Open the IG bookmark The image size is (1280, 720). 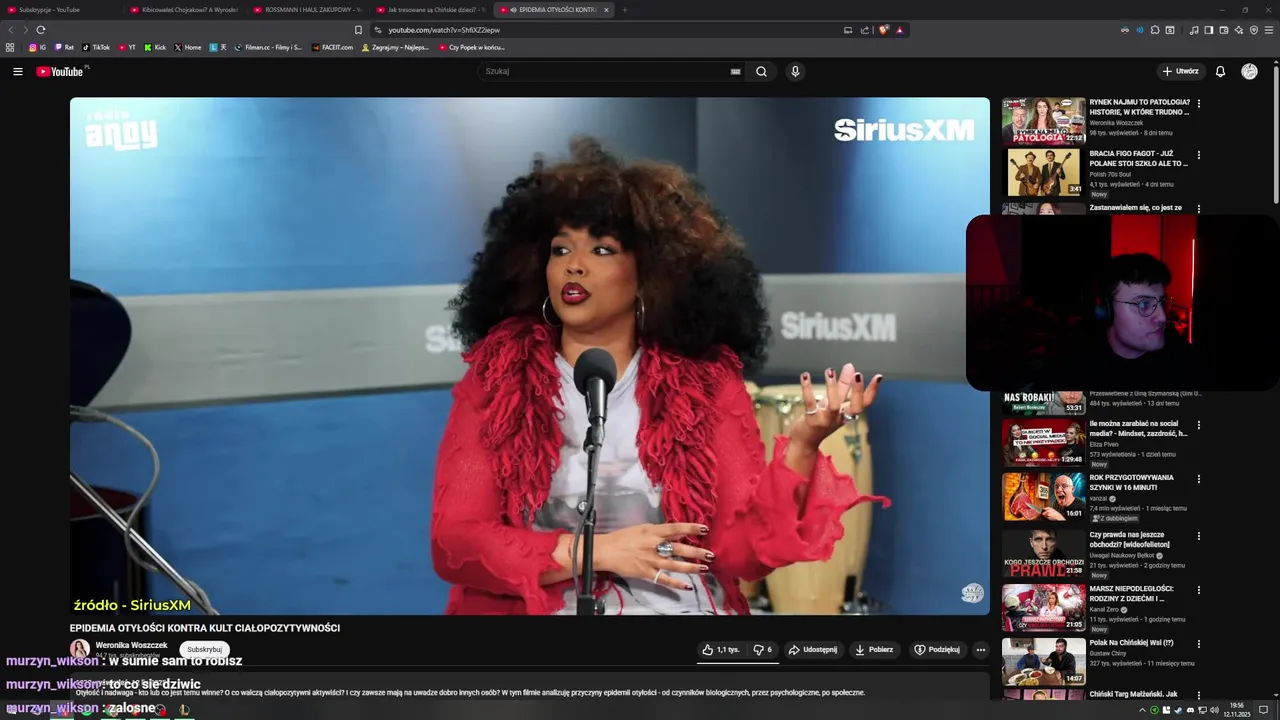37,47
